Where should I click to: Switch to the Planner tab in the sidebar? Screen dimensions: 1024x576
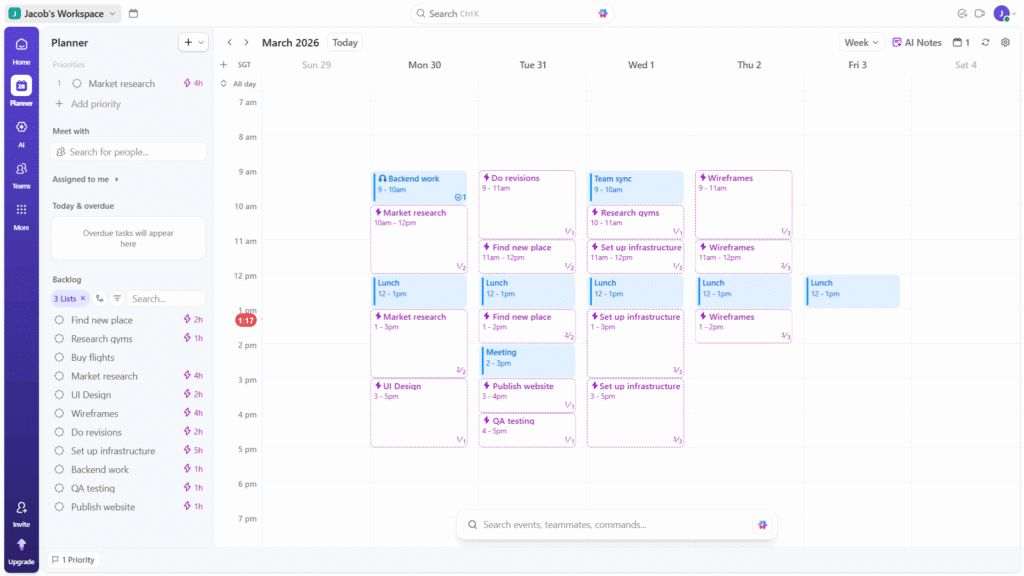pyautogui.click(x=21, y=85)
